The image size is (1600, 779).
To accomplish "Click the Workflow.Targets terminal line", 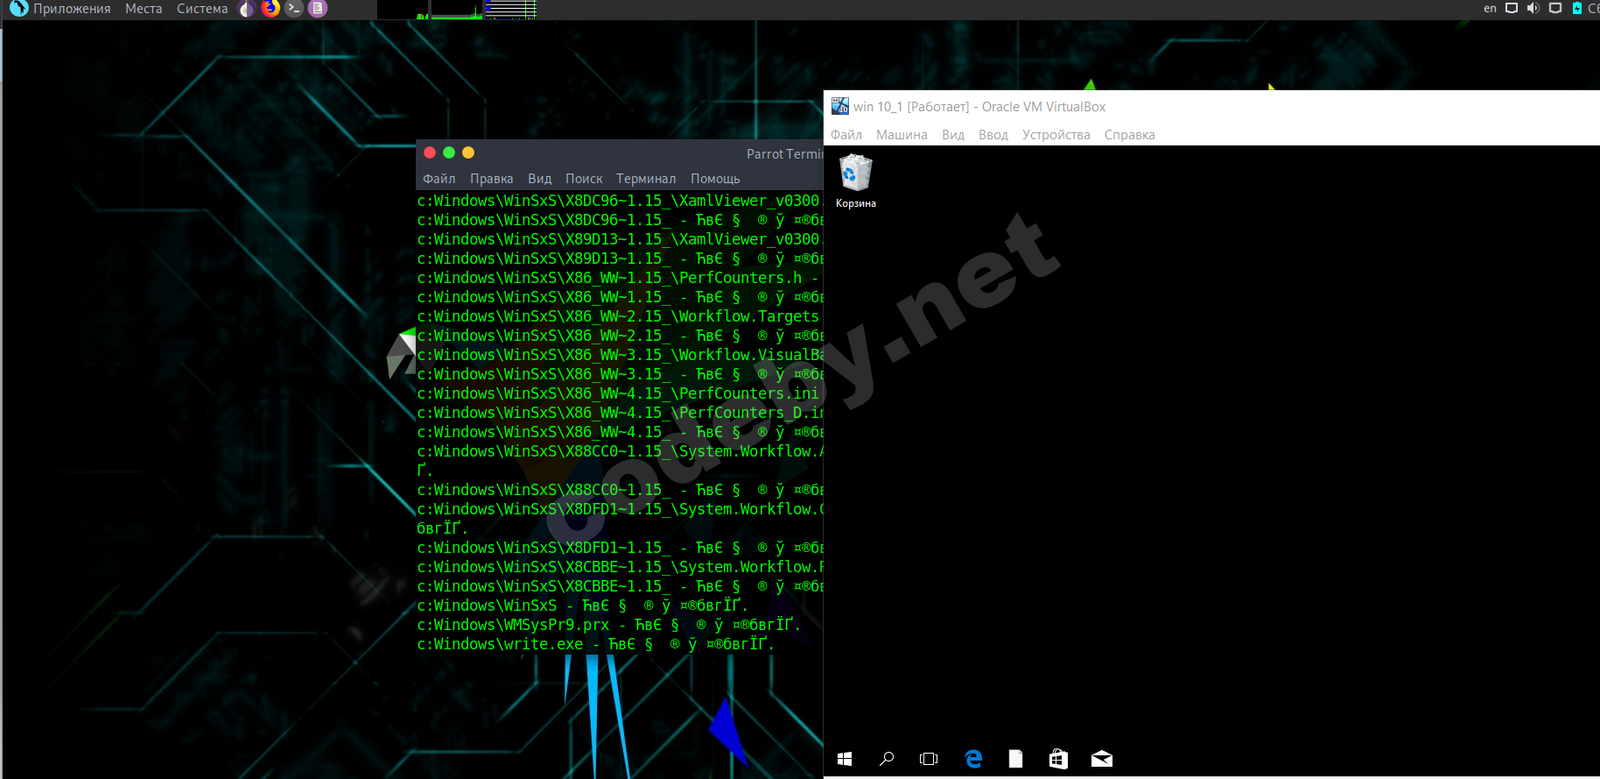I will point(620,317).
